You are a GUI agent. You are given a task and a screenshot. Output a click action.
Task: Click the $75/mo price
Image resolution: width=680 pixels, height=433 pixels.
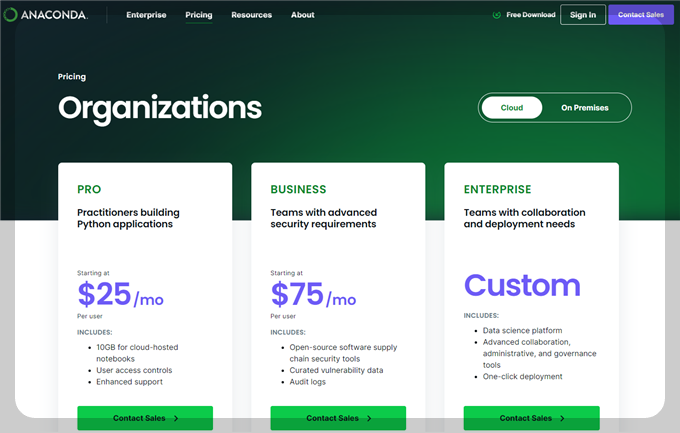tap(313, 294)
